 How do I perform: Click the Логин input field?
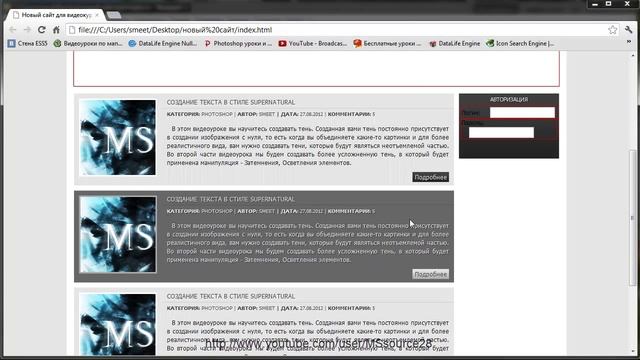coord(522,112)
